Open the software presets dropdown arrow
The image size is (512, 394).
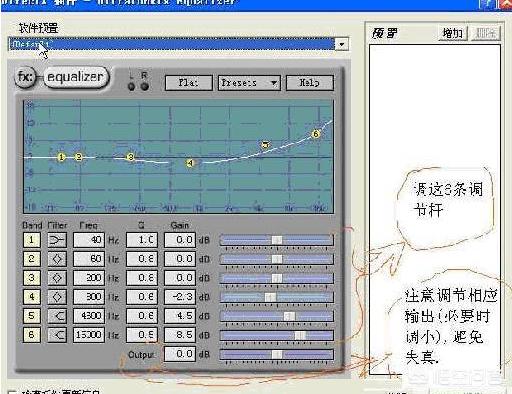(x=342, y=44)
